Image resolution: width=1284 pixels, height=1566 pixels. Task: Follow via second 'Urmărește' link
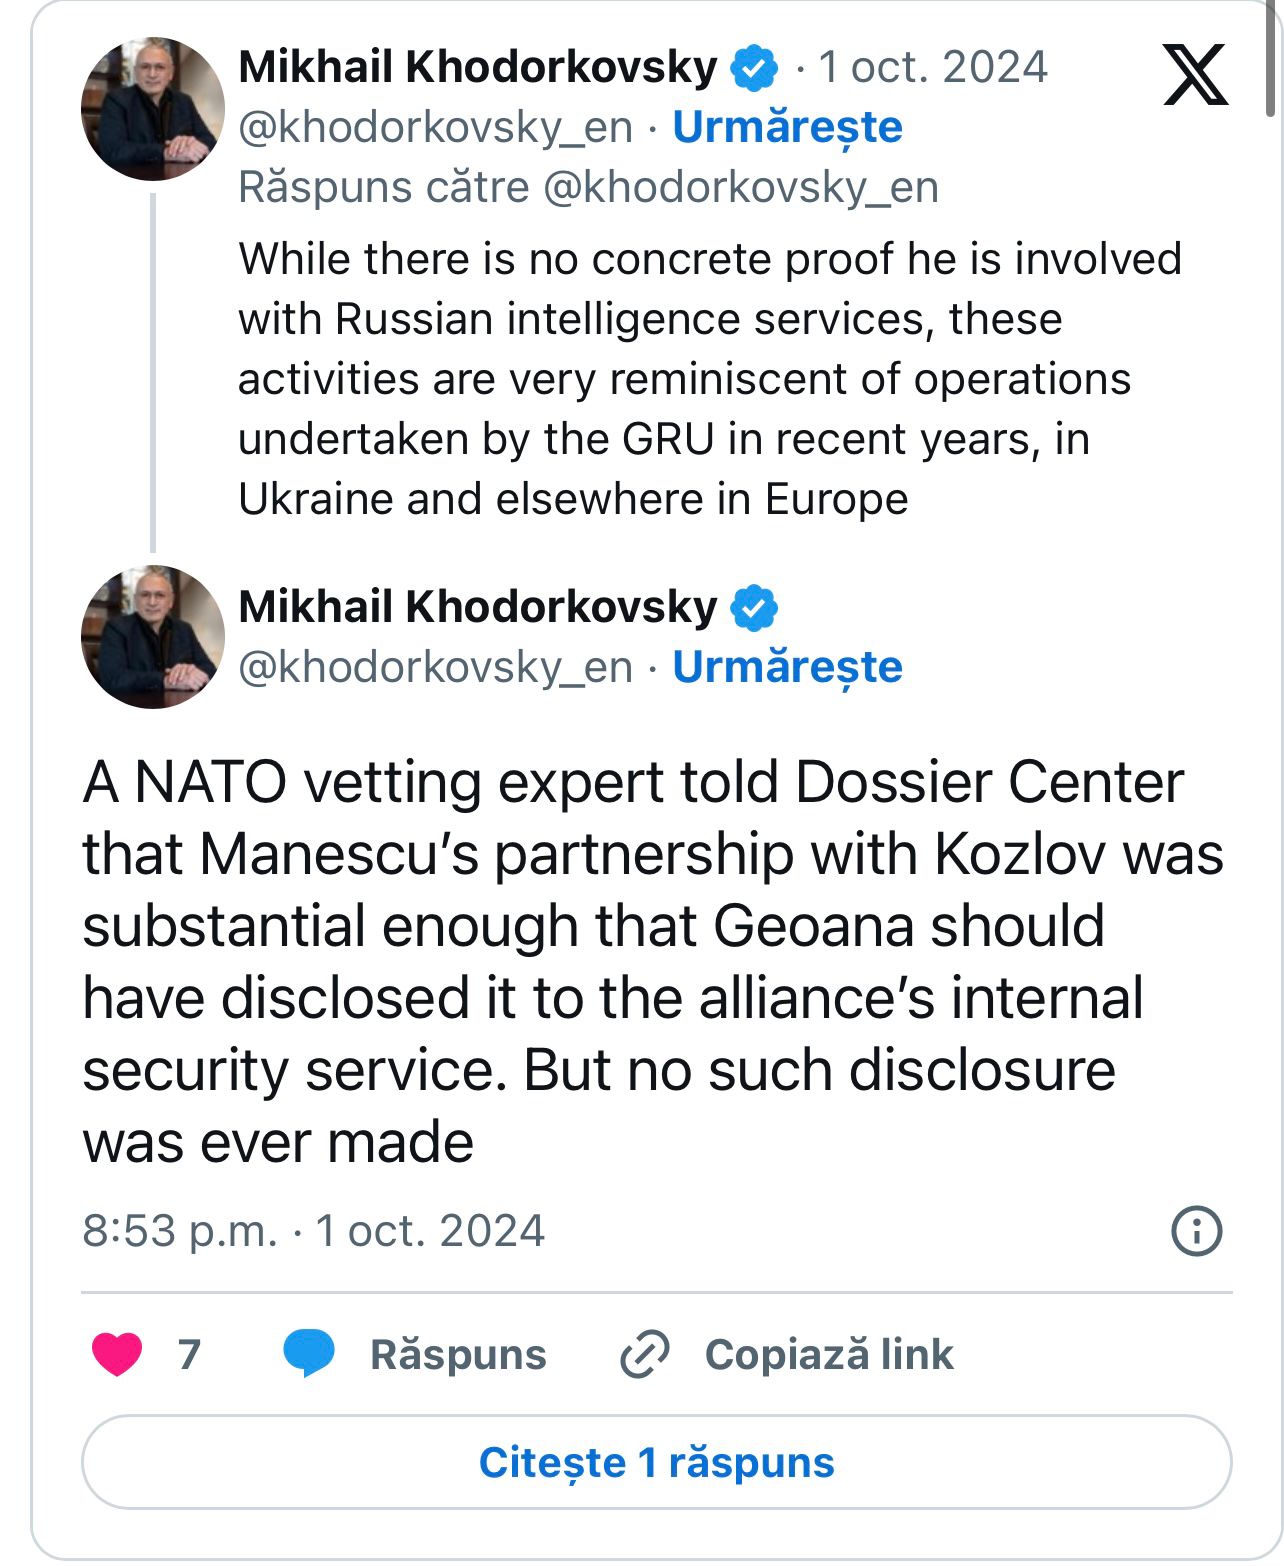(x=787, y=667)
